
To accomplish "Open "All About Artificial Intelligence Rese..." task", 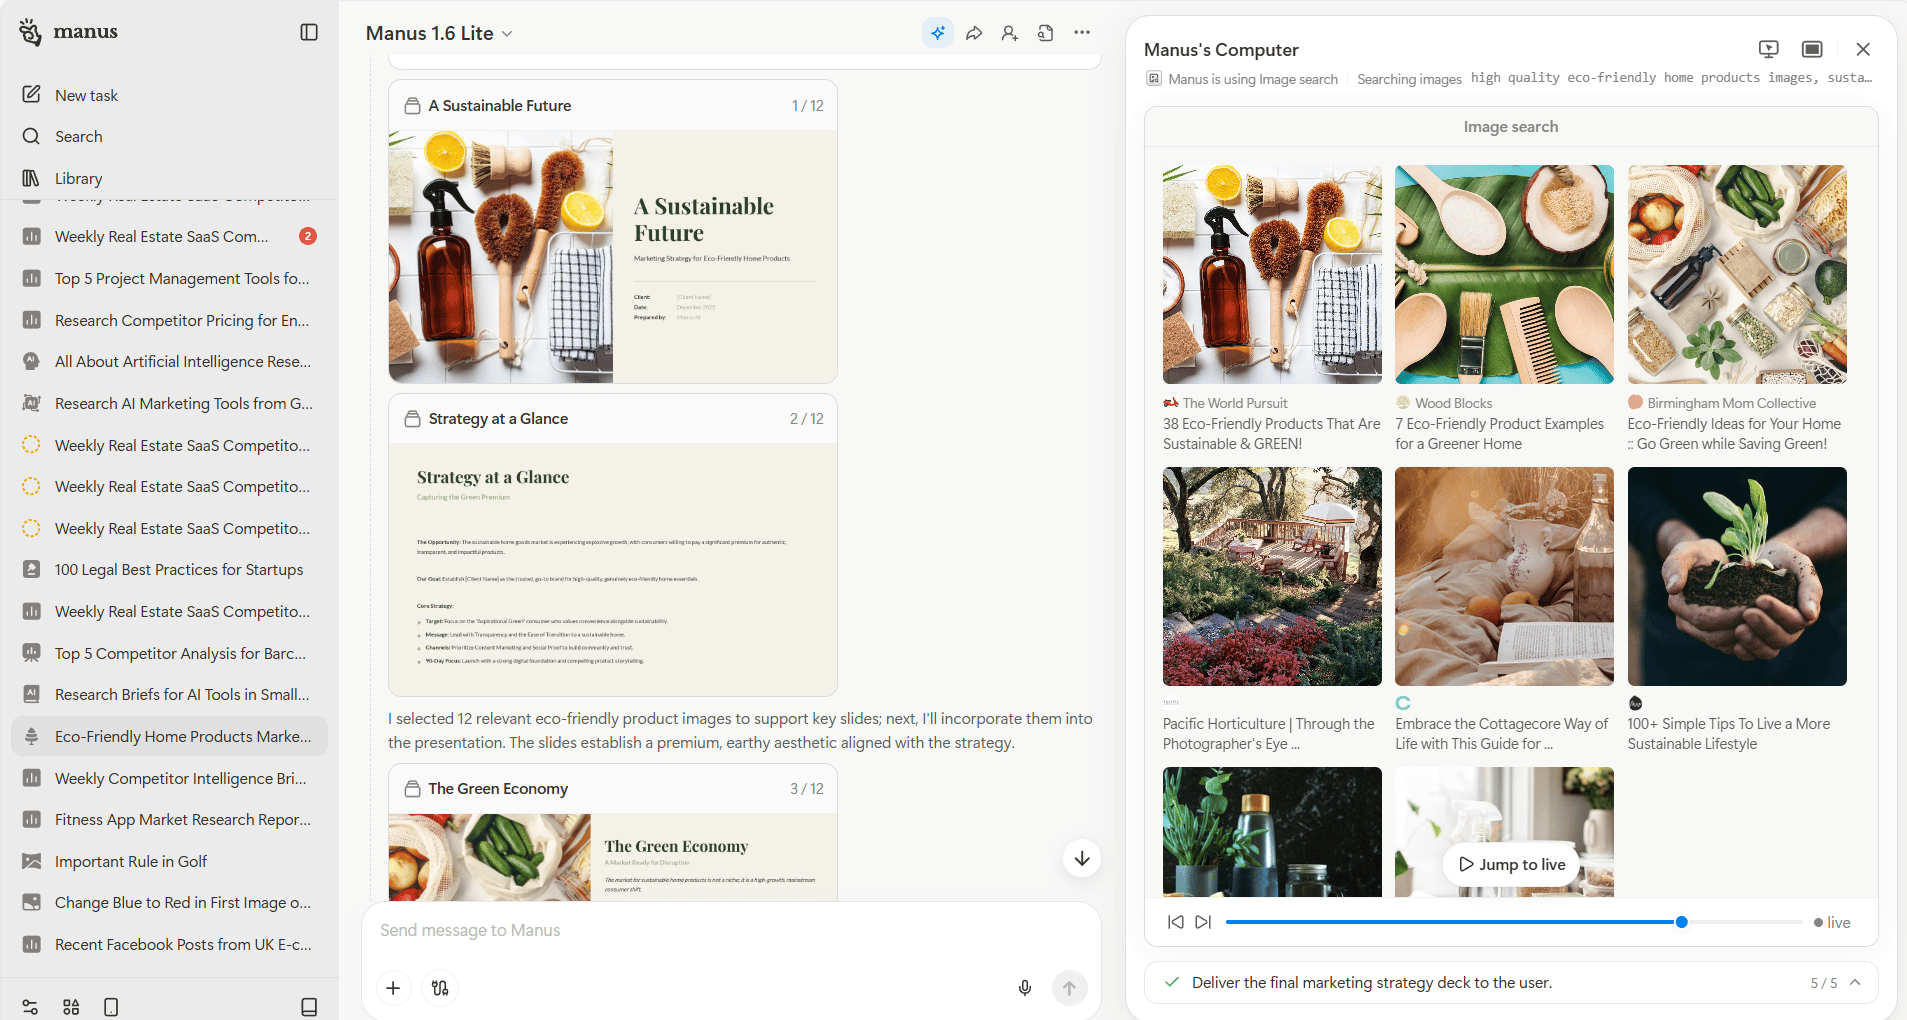I will (x=169, y=362).
